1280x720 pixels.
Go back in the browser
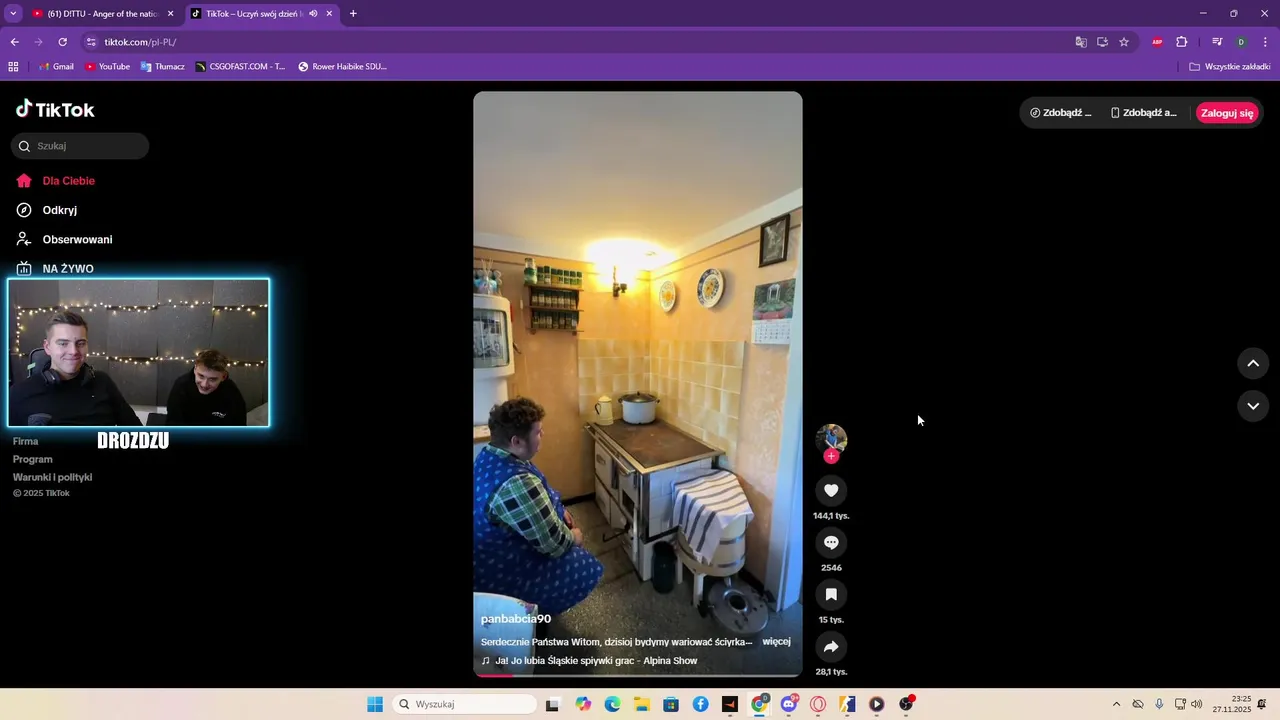(x=14, y=42)
